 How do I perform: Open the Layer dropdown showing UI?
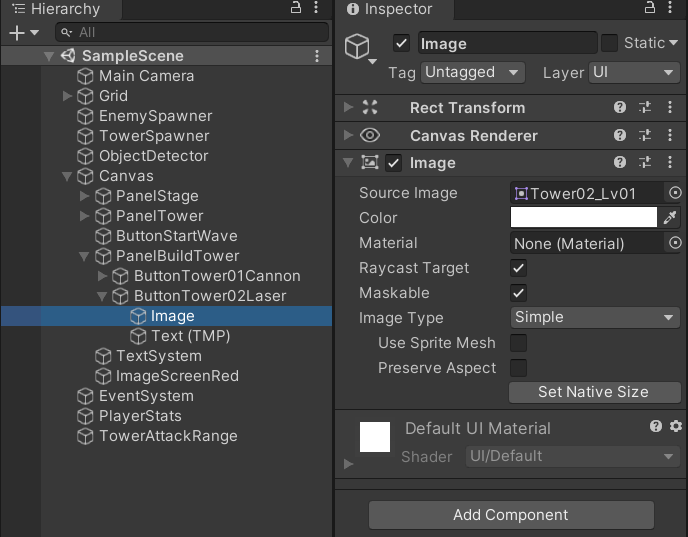634,73
